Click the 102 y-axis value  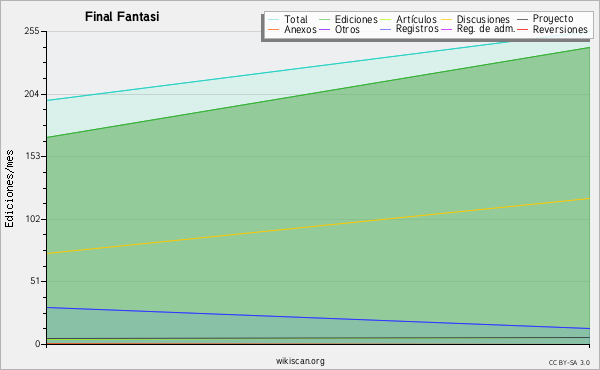pyautogui.click(x=32, y=219)
